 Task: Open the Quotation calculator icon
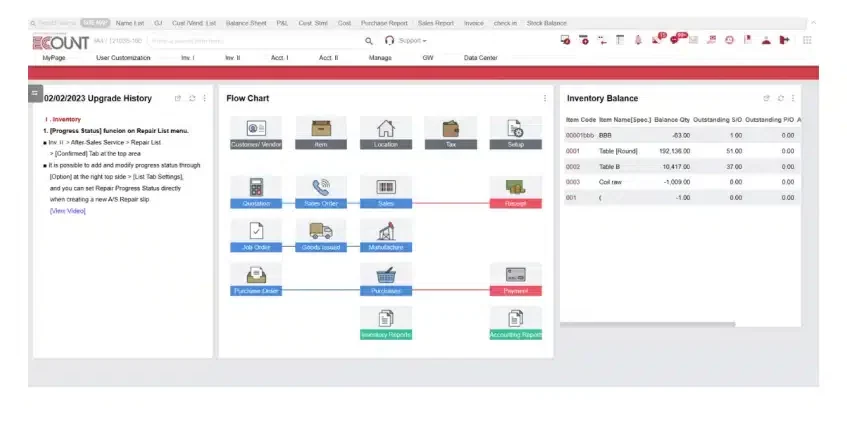[x=256, y=192]
